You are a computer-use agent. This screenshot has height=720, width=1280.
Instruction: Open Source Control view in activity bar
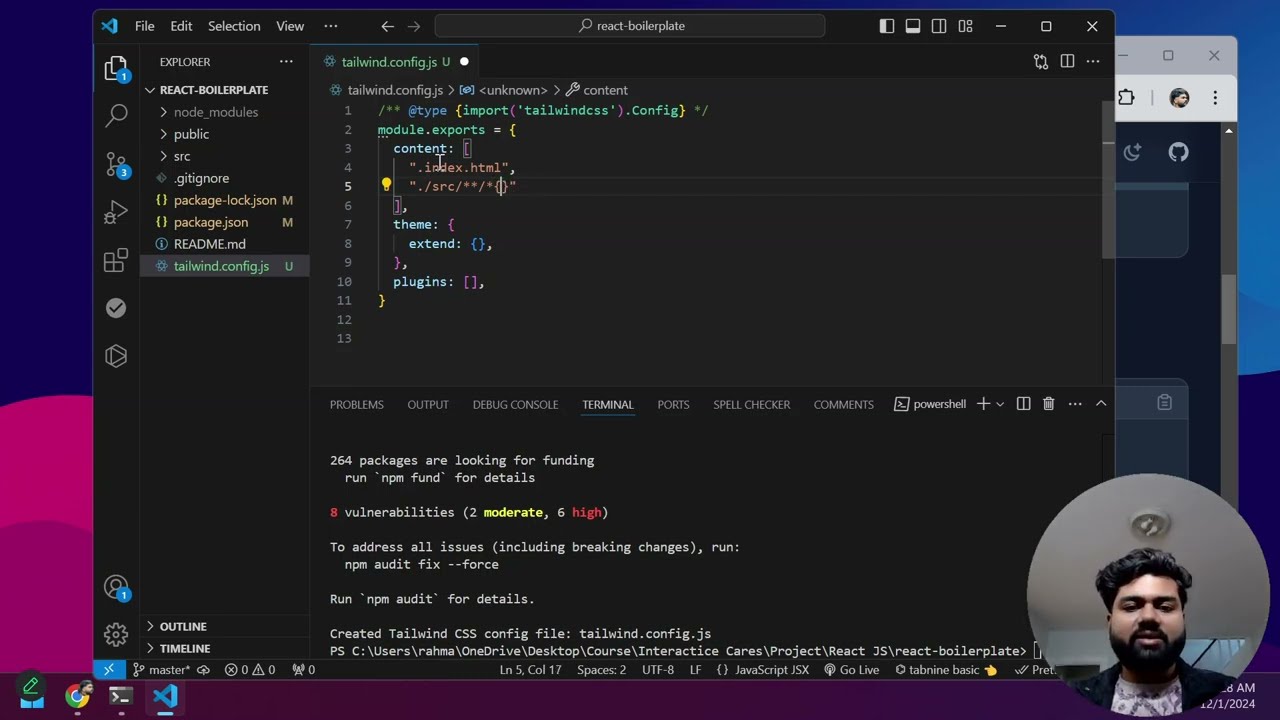coord(117,164)
